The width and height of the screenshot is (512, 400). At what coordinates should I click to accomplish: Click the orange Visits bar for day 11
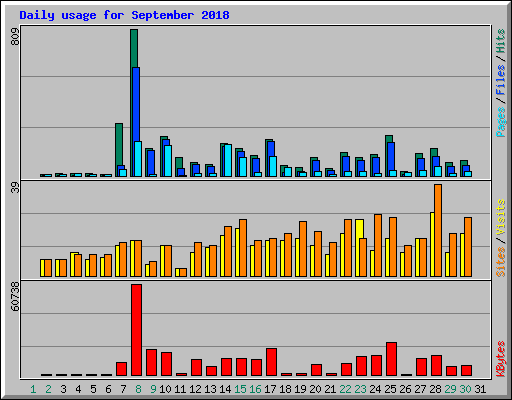point(183,272)
